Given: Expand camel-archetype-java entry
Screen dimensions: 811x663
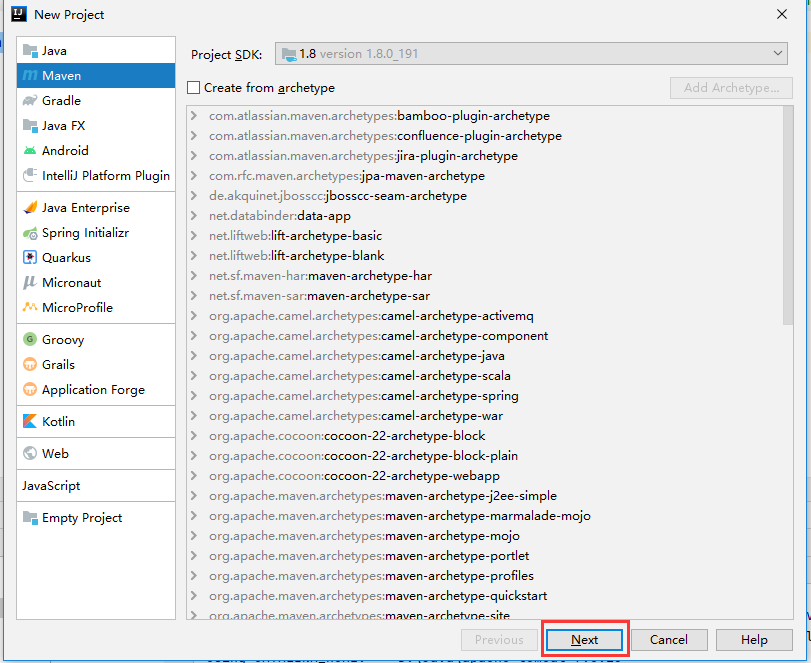Looking at the screenshot, I should pos(194,356).
